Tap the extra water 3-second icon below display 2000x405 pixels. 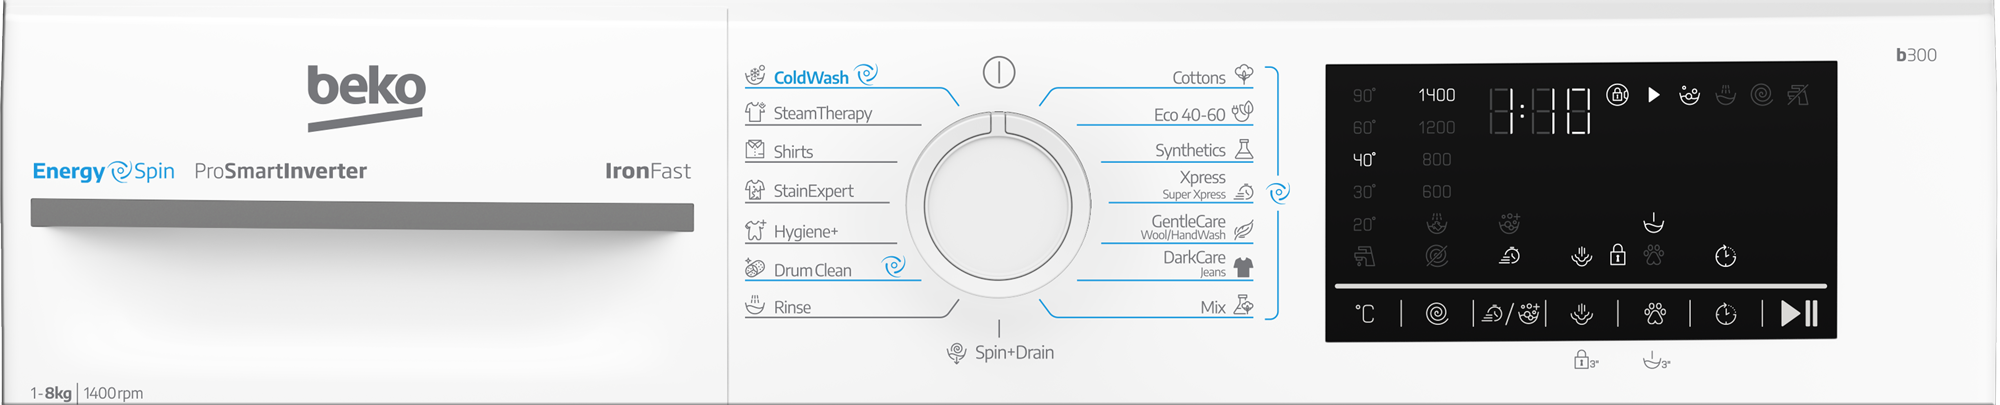[x=1657, y=360]
